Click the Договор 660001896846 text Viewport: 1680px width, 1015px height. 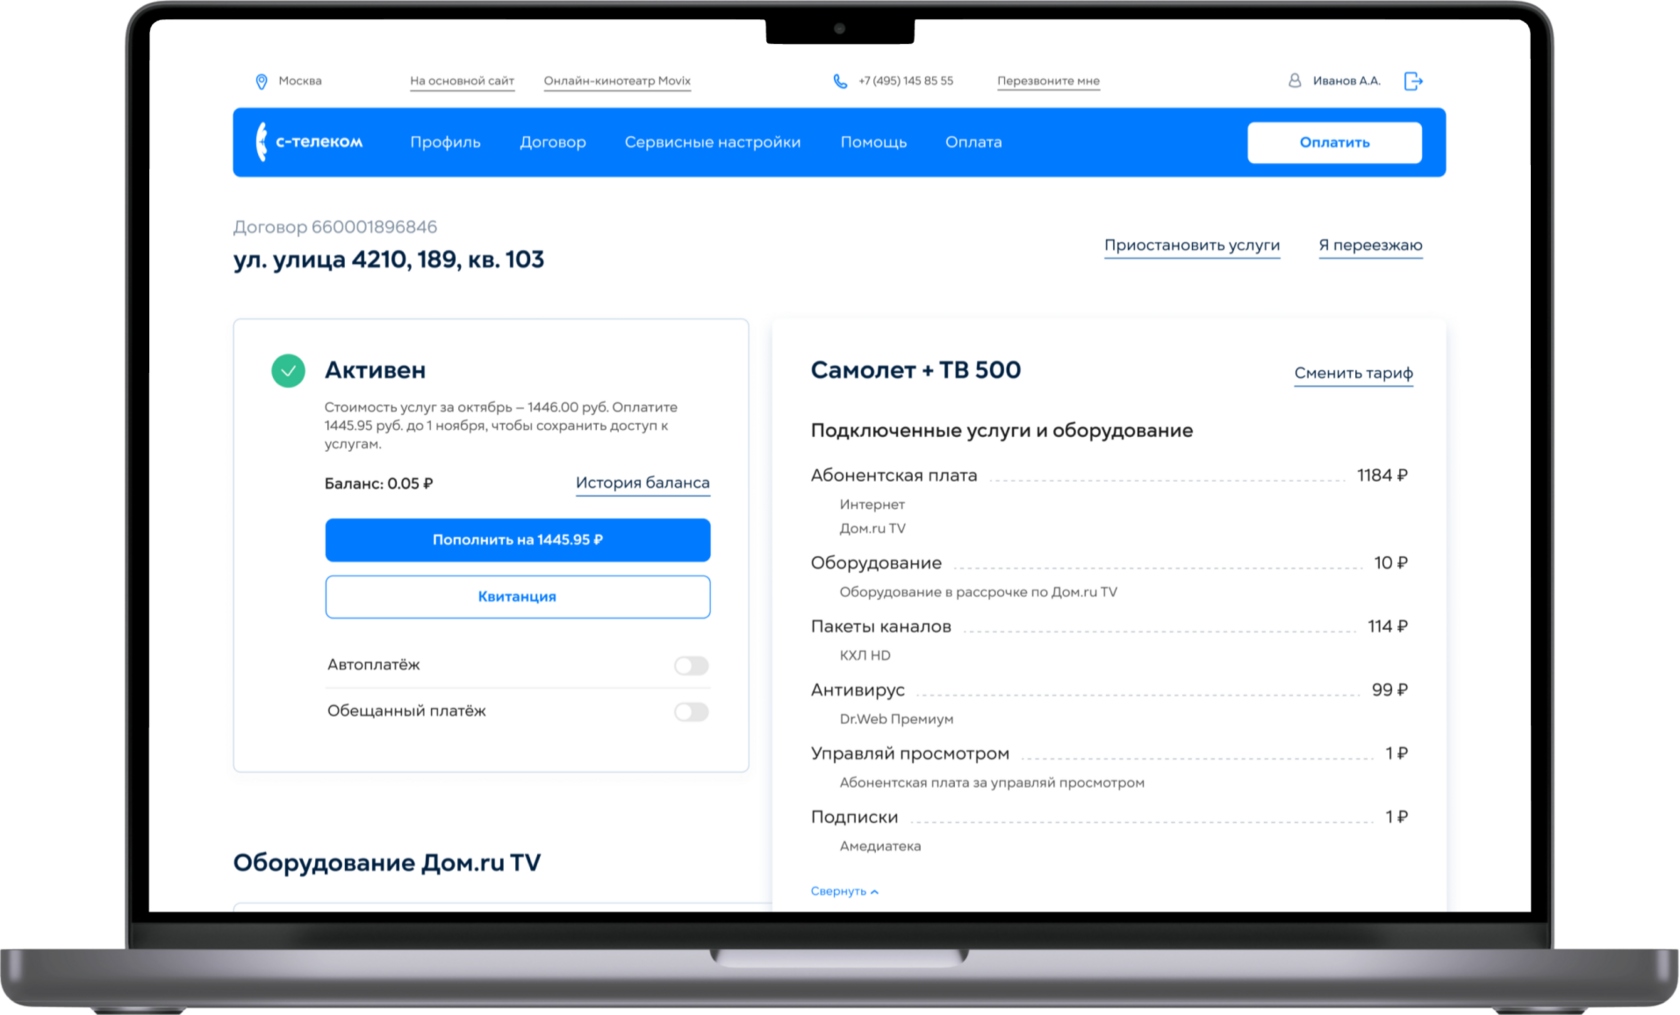pos(335,227)
